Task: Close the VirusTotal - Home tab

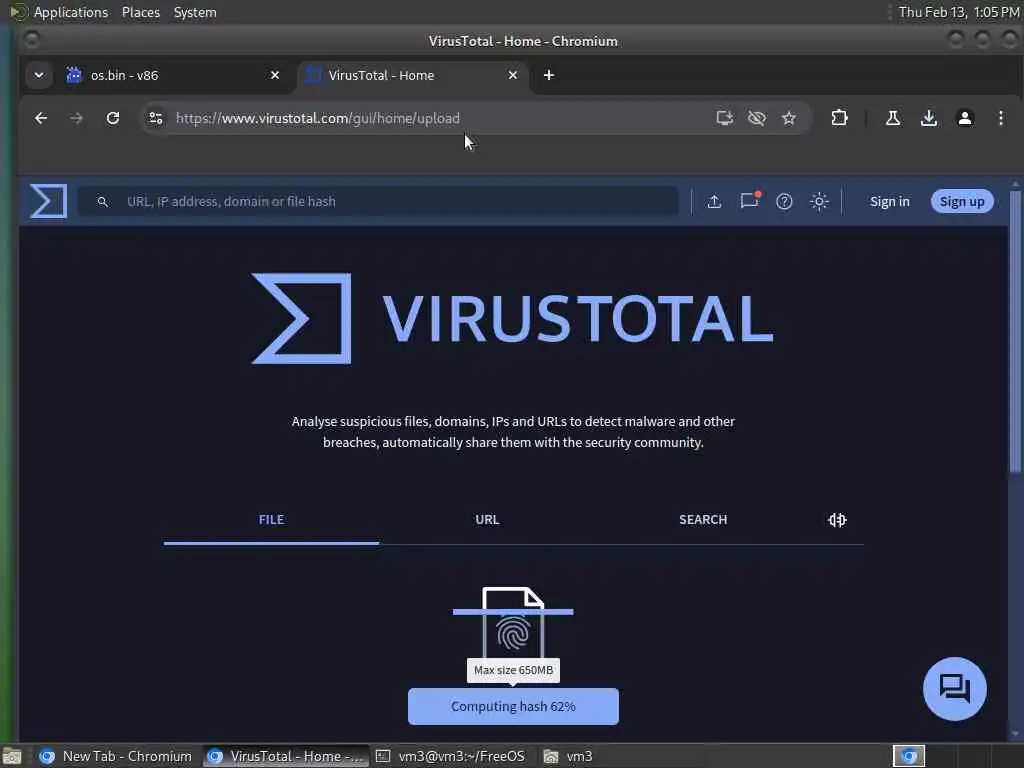Action: (x=513, y=75)
